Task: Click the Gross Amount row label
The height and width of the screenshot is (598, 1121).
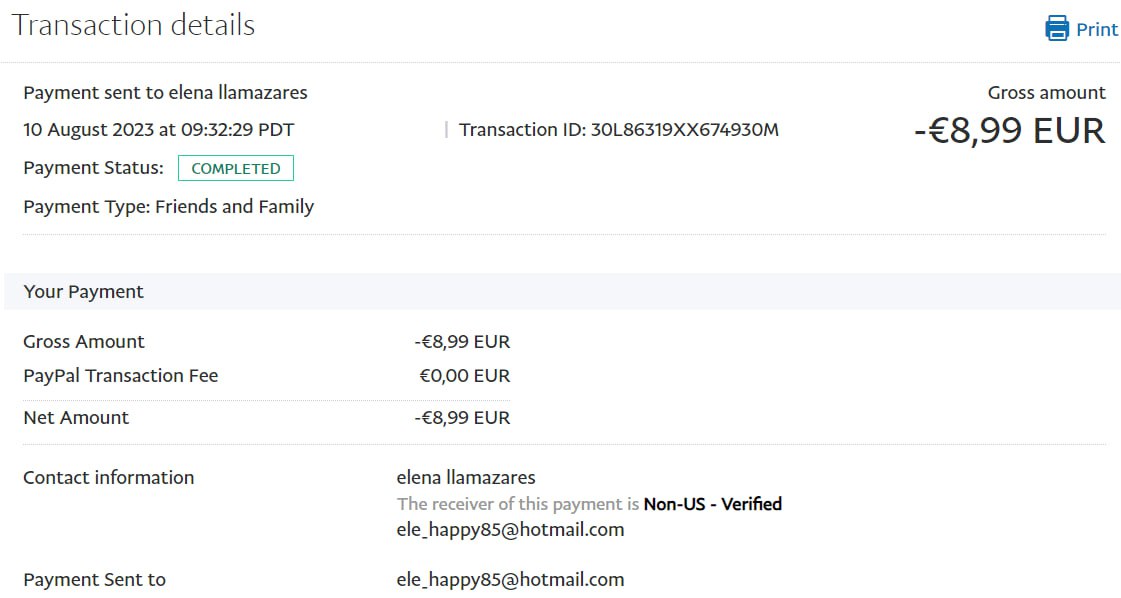Action: (x=84, y=341)
